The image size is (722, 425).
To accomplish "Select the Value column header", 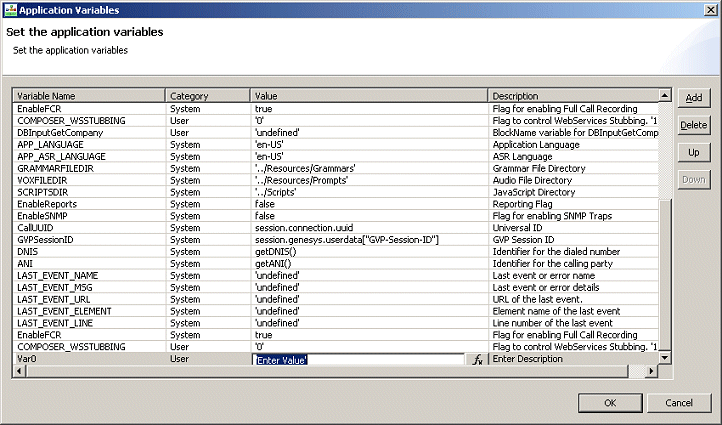I will pyautogui.click(x=368, y=96).
